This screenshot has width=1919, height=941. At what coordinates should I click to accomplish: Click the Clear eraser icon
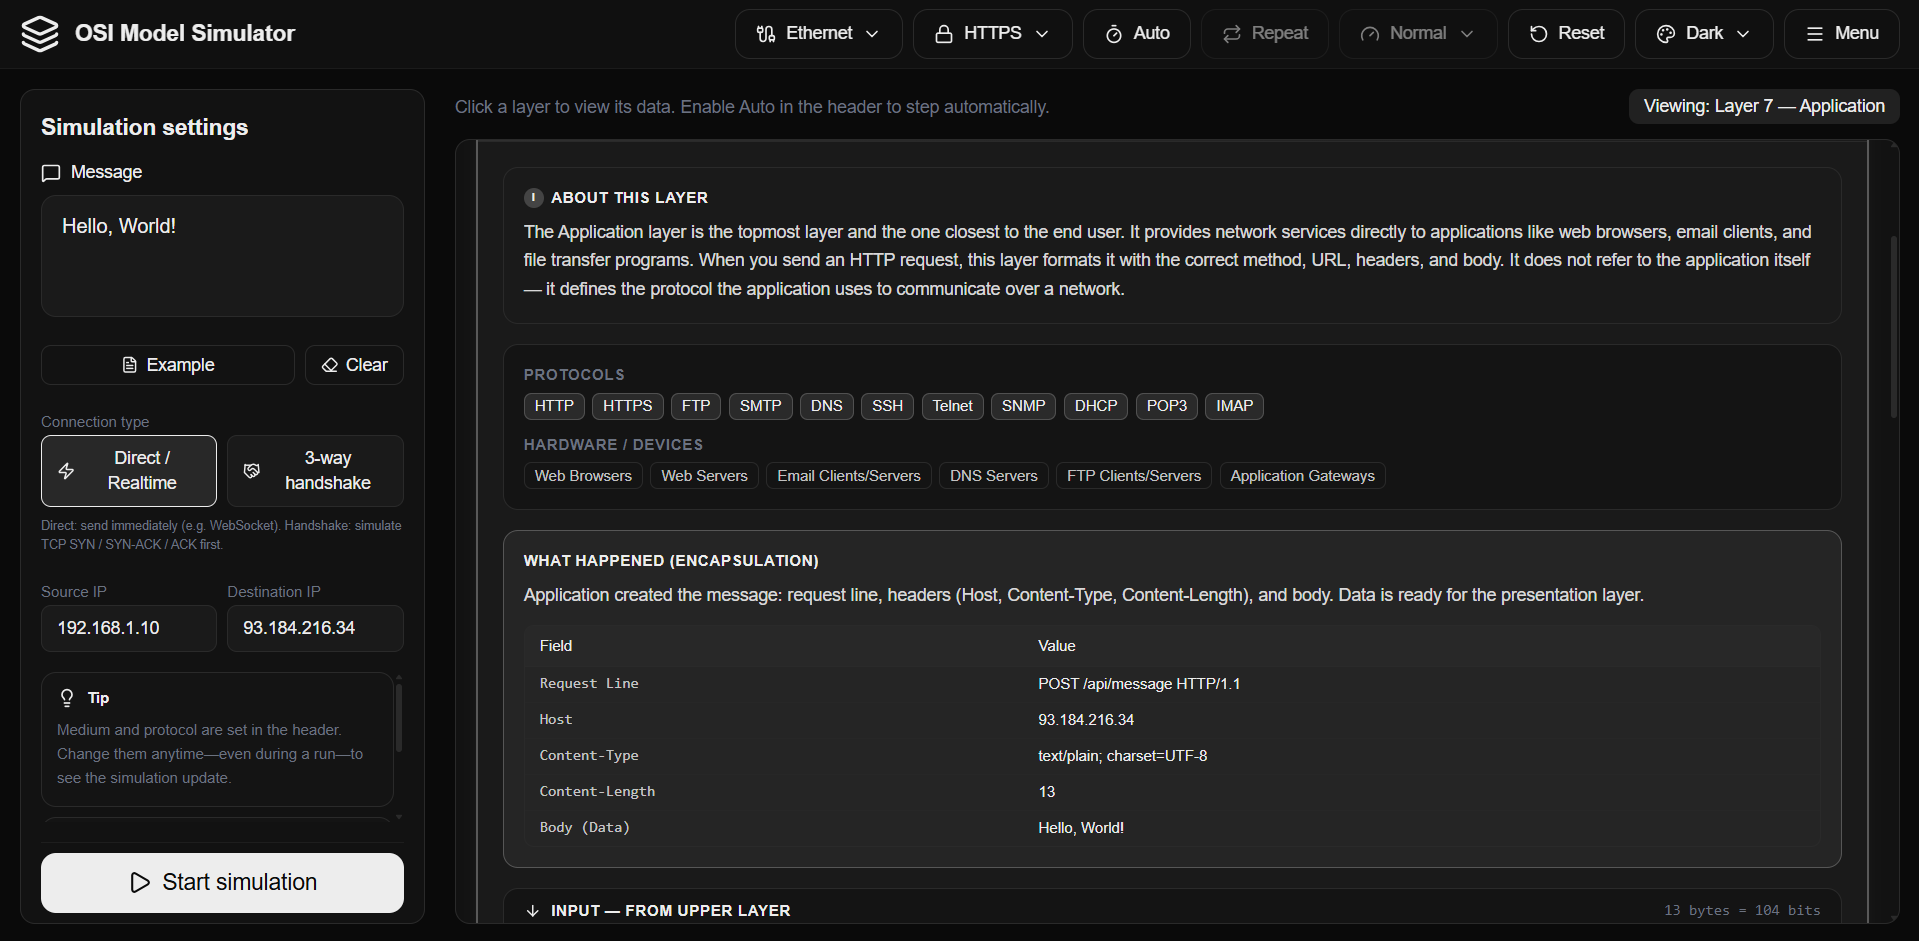tap(330, 365)
